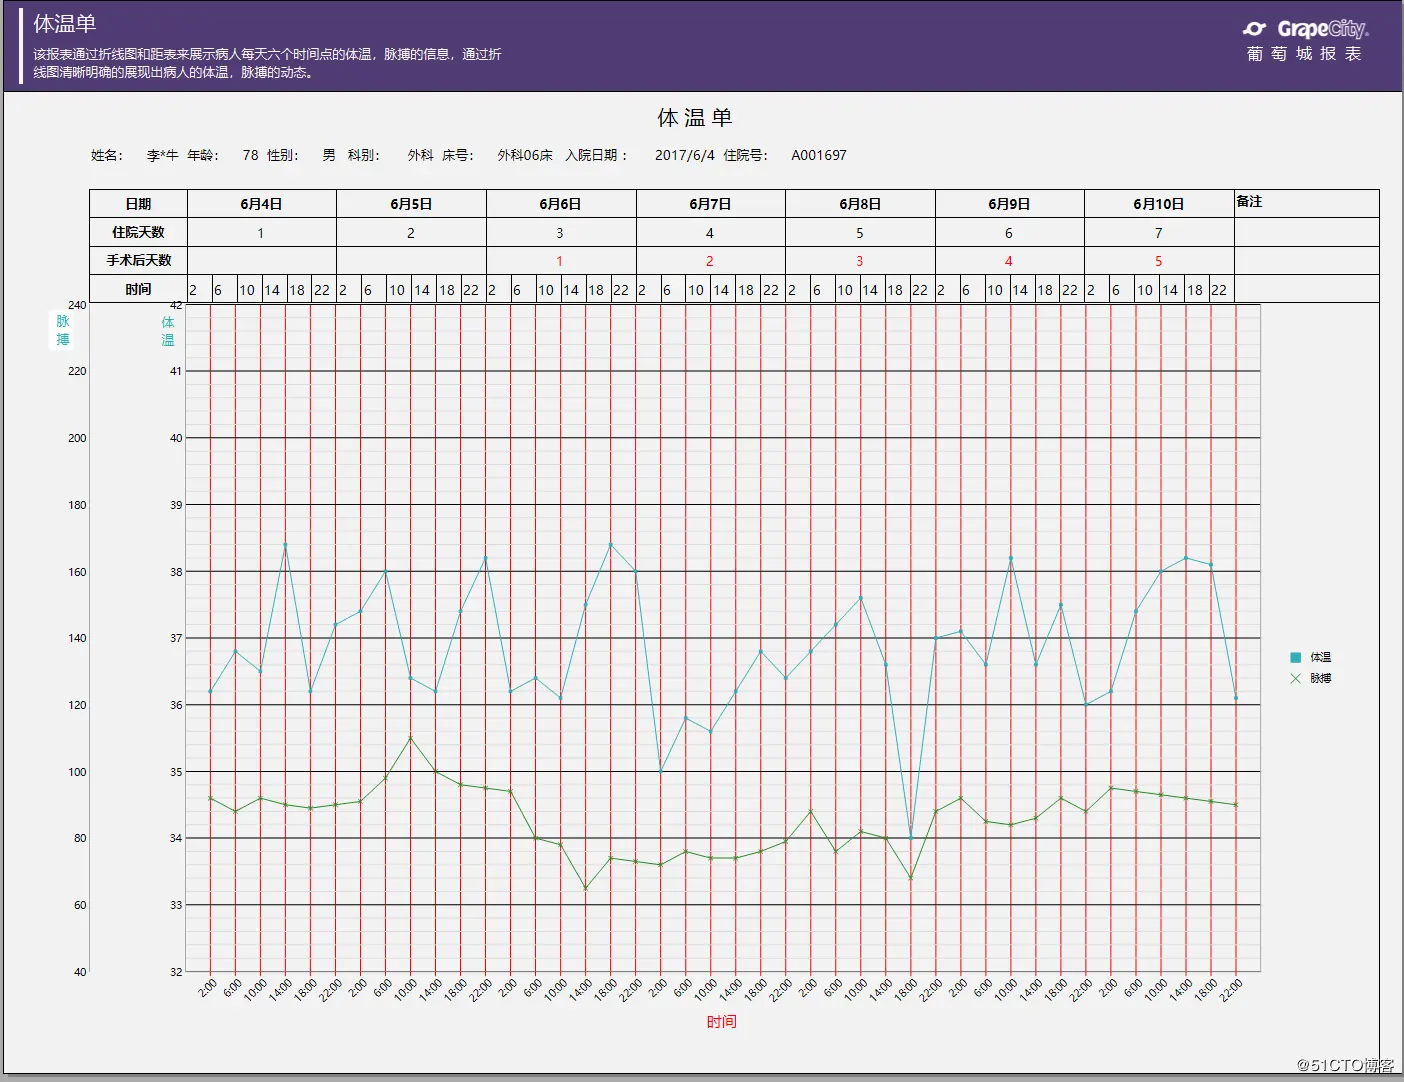
Task: Click the 6月9日 date column header
Action: click(x=1009, y=204)
